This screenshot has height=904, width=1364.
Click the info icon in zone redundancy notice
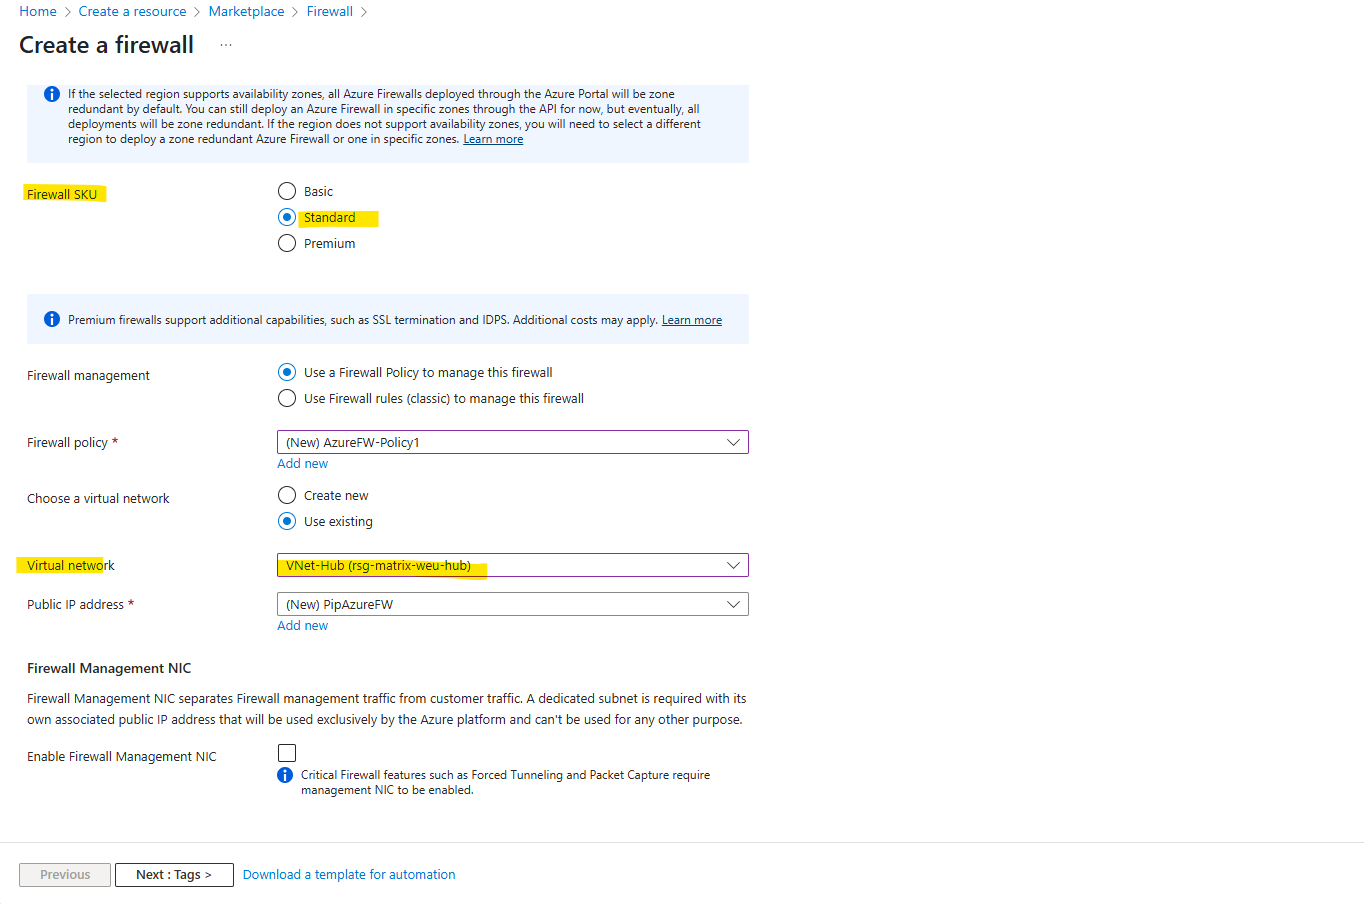(52, 94)
